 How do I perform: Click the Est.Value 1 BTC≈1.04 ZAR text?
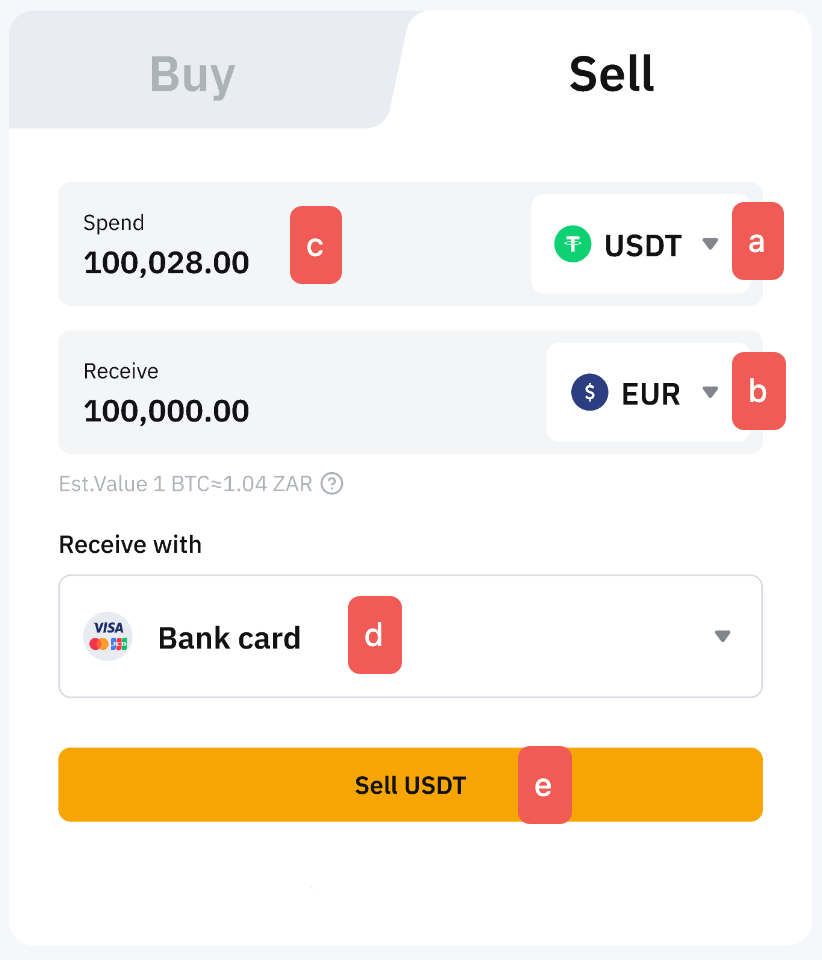point(186,484)
